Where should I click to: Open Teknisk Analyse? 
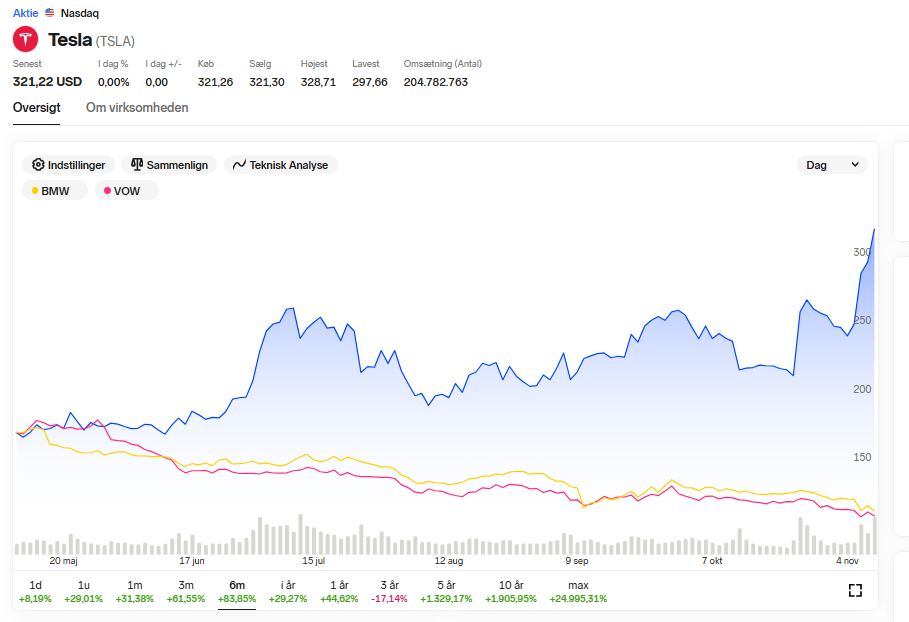click(281, 165)
